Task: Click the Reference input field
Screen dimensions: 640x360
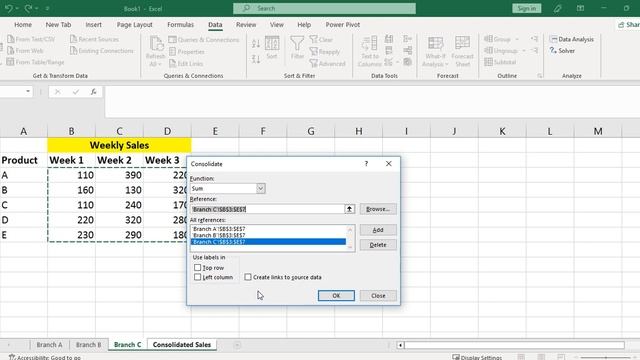Action: click(x=268, y=209)
